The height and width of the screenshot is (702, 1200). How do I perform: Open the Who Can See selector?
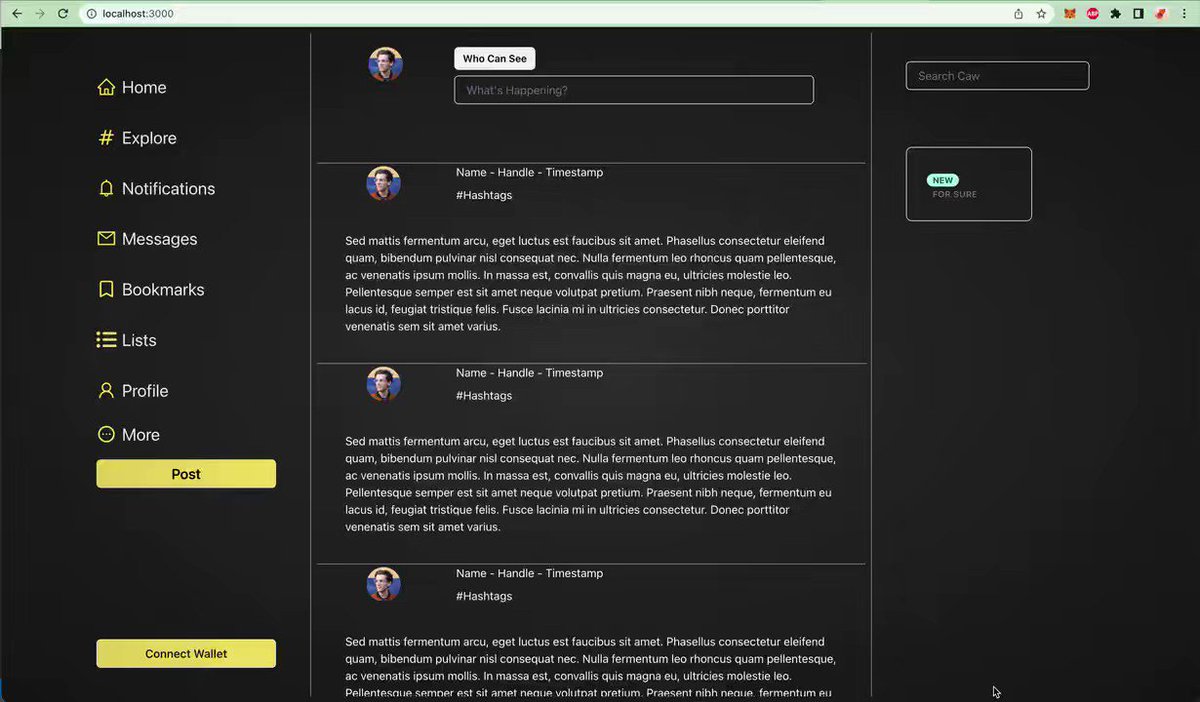point(494,58)
